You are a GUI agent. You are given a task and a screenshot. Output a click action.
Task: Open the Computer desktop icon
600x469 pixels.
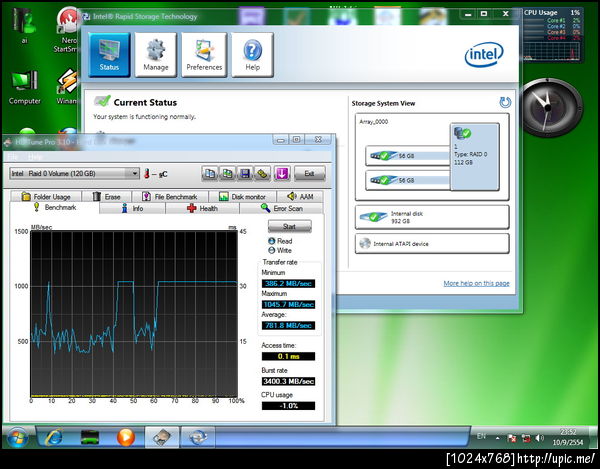point(24,88)
